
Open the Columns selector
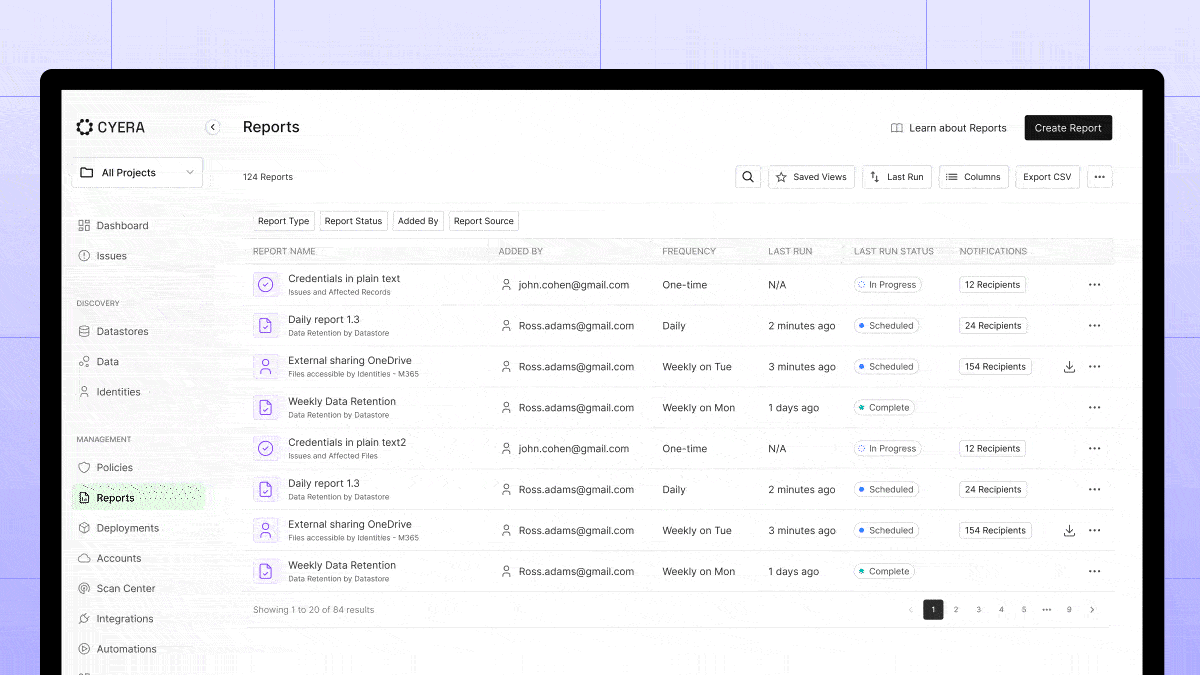(973, 176)
